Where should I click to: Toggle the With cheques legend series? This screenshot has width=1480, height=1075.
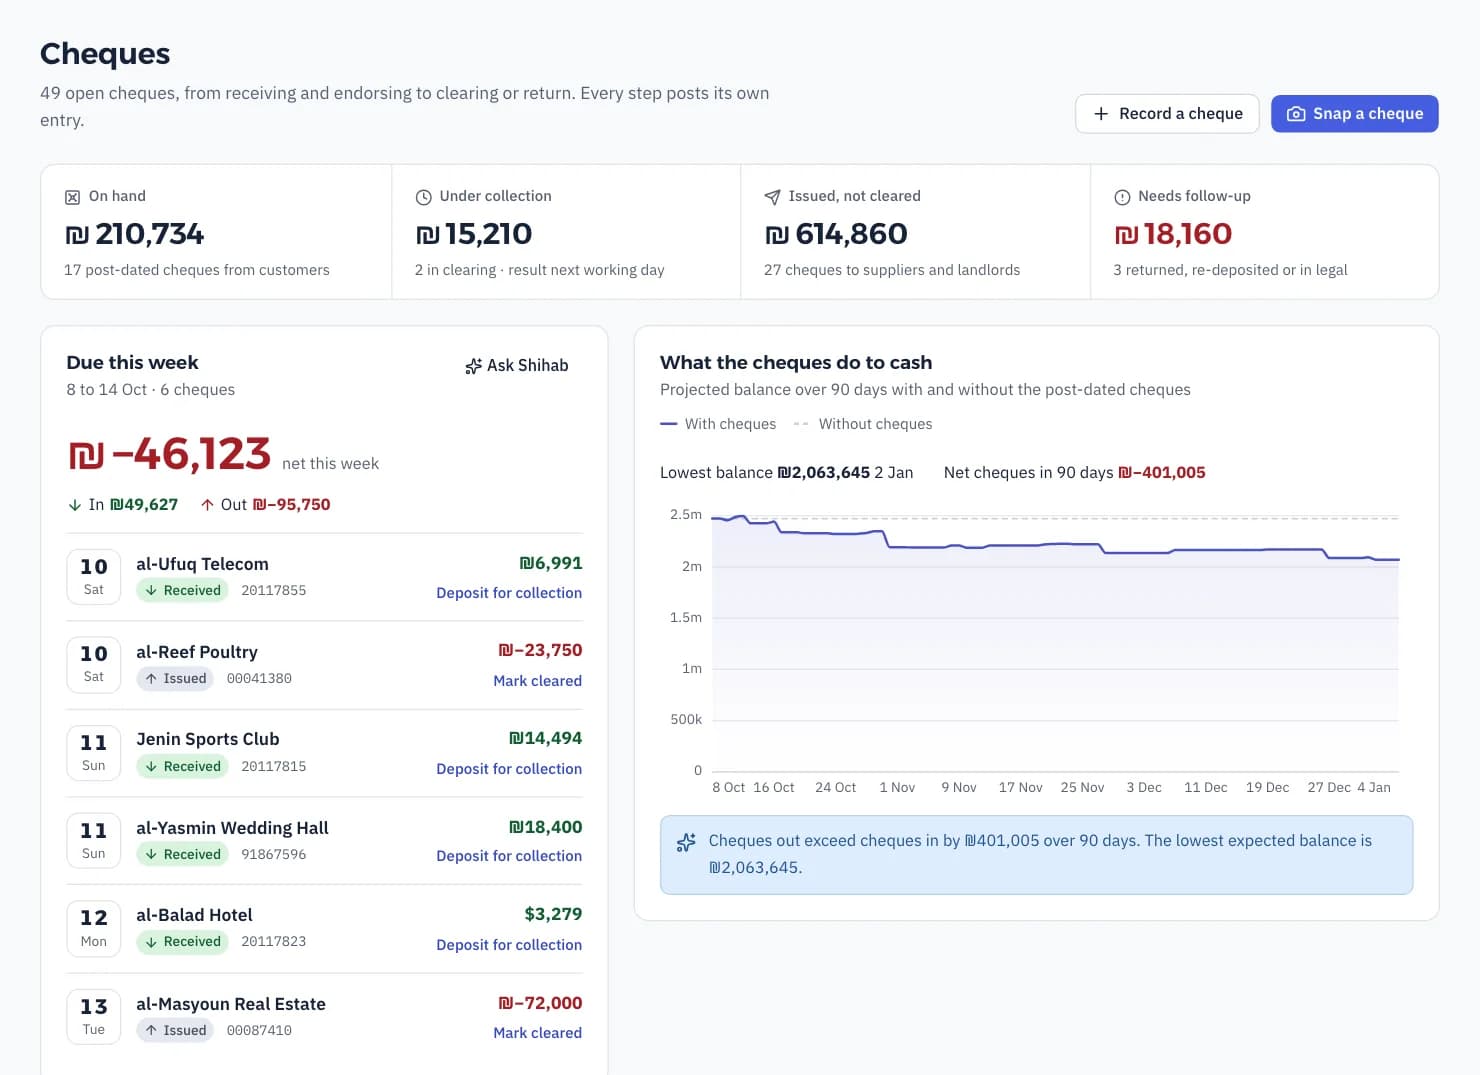tap(718, 424)
